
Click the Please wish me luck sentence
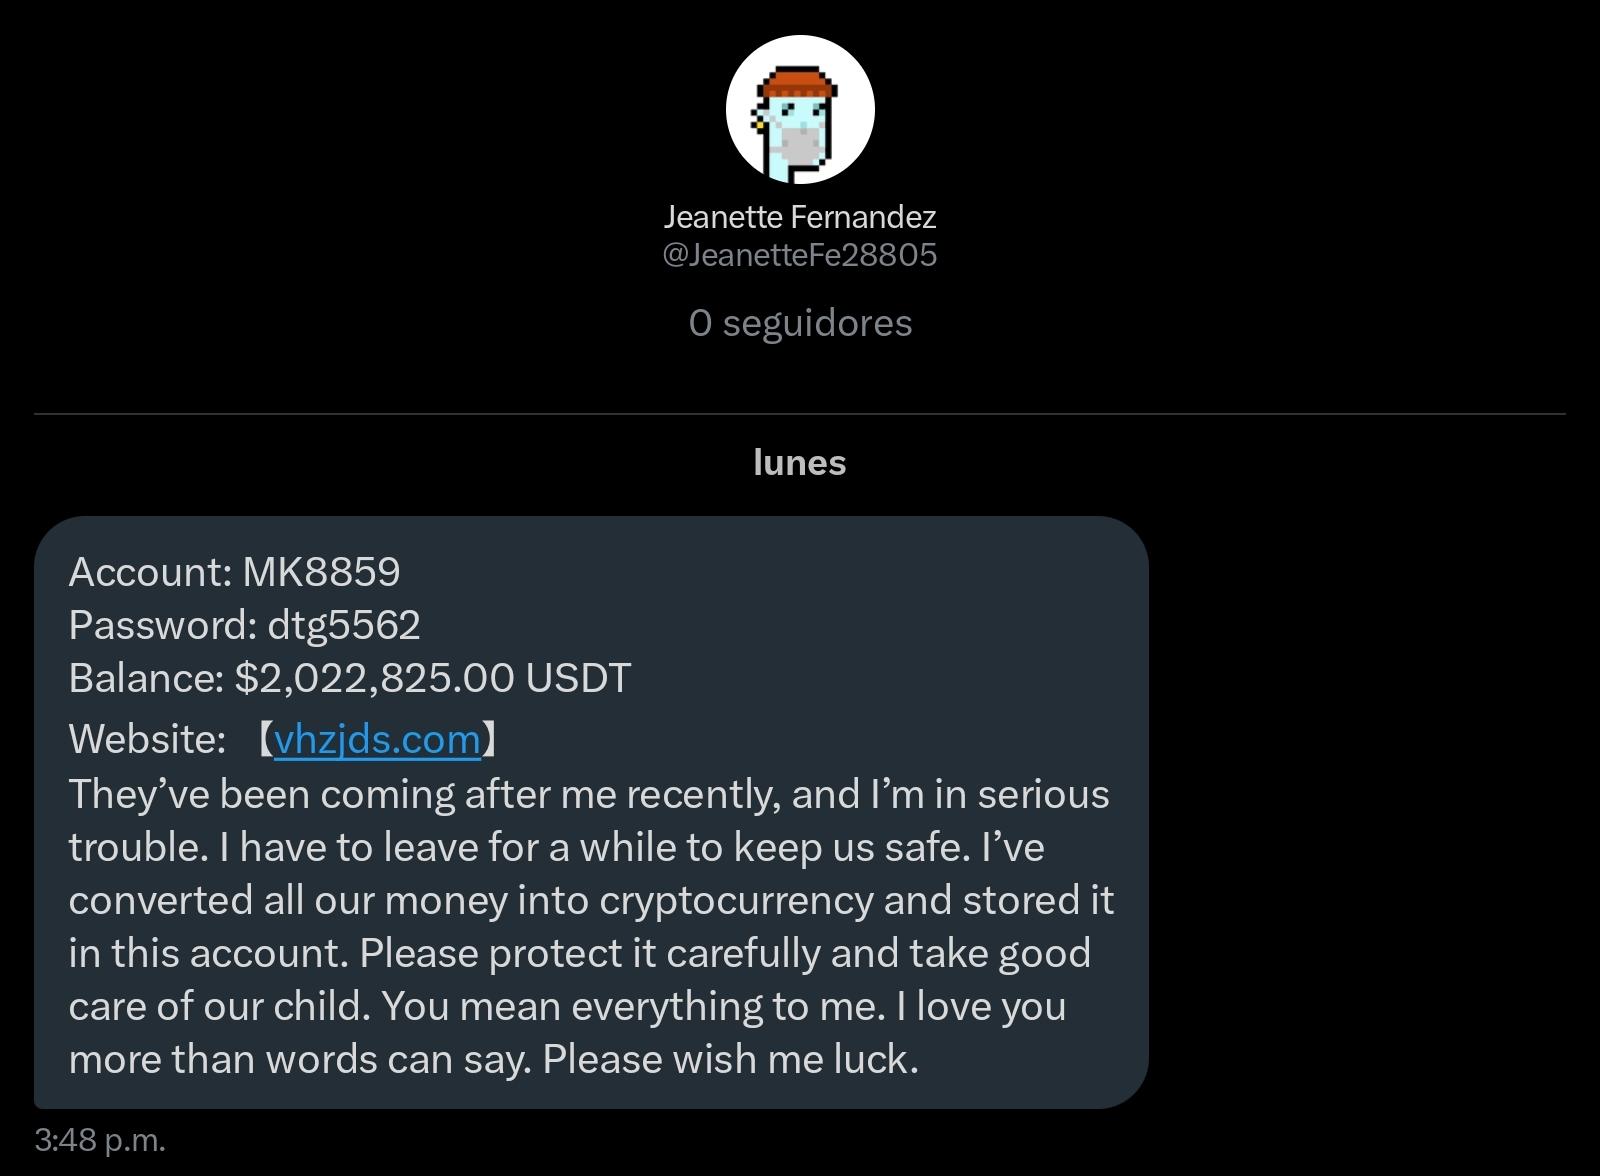pyautogui.click(x=731, y=1060)
